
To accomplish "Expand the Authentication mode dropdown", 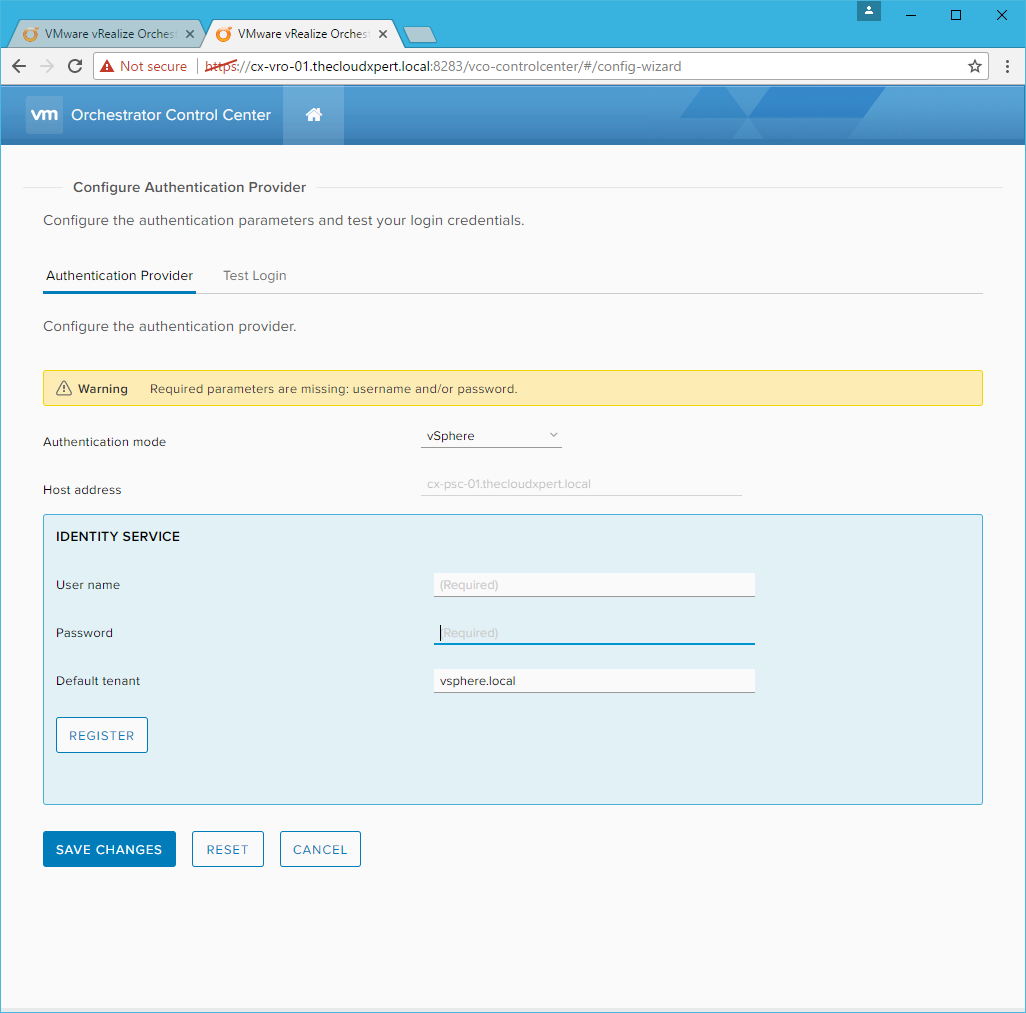I will coord(491,436).
